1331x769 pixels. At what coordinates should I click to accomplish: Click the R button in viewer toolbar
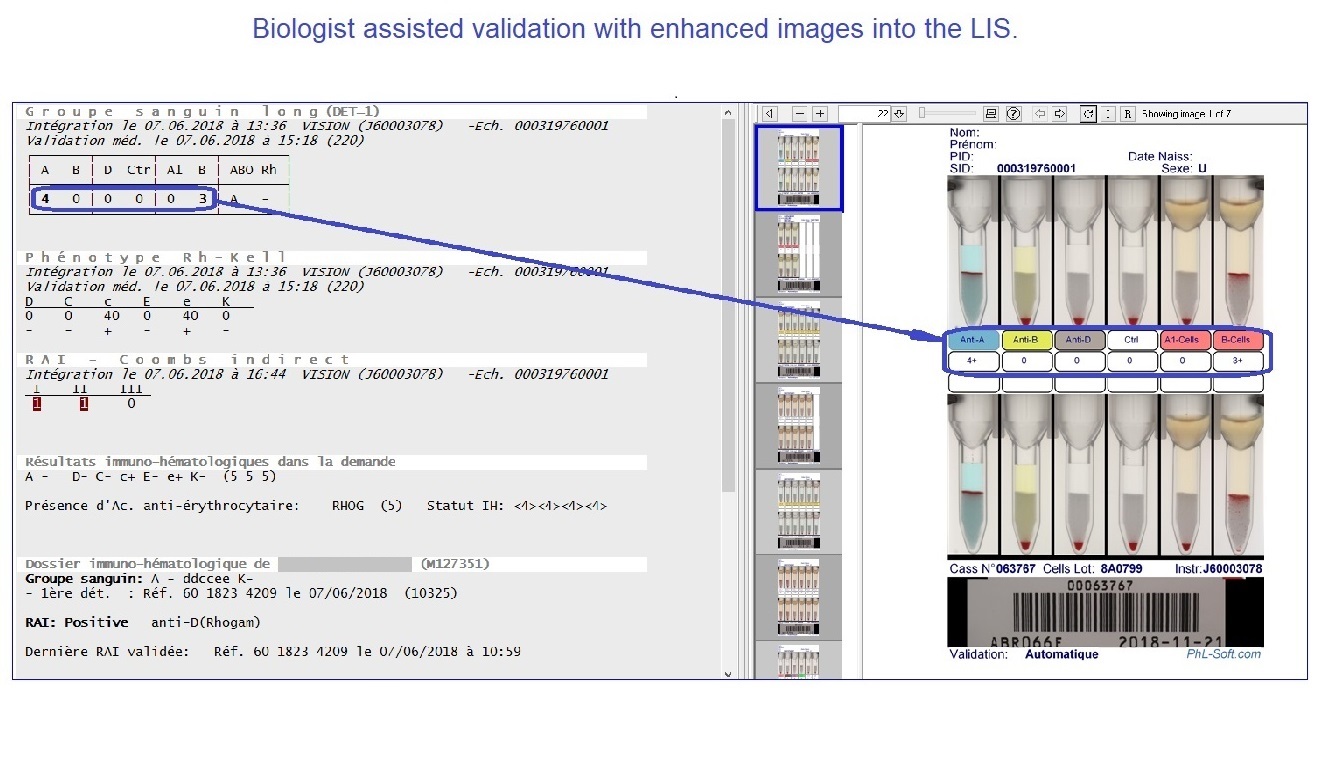1127,114
